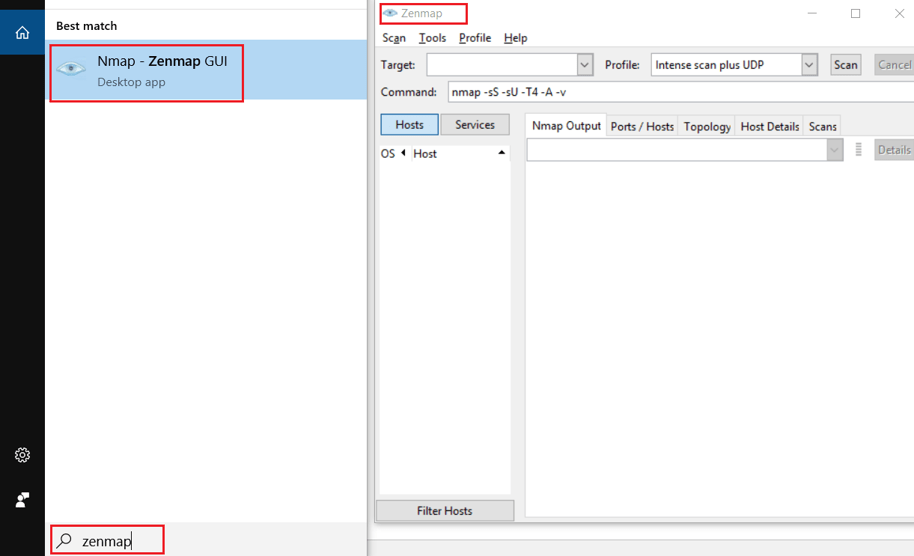Click the Host column header
The width and height of the screenshot is (914, 556).
(459, 153)
